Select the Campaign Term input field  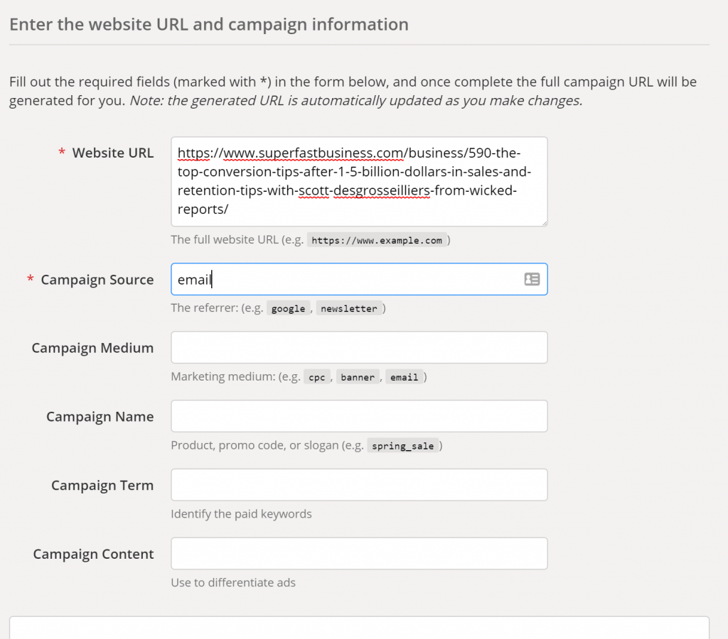point(359,485)
